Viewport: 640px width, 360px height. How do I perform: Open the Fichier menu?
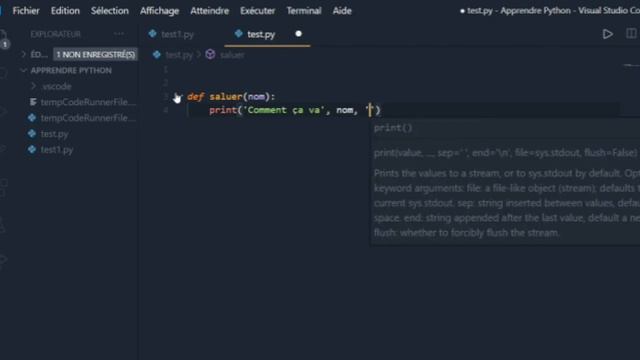pyautogui.click(x=26, y=11)
